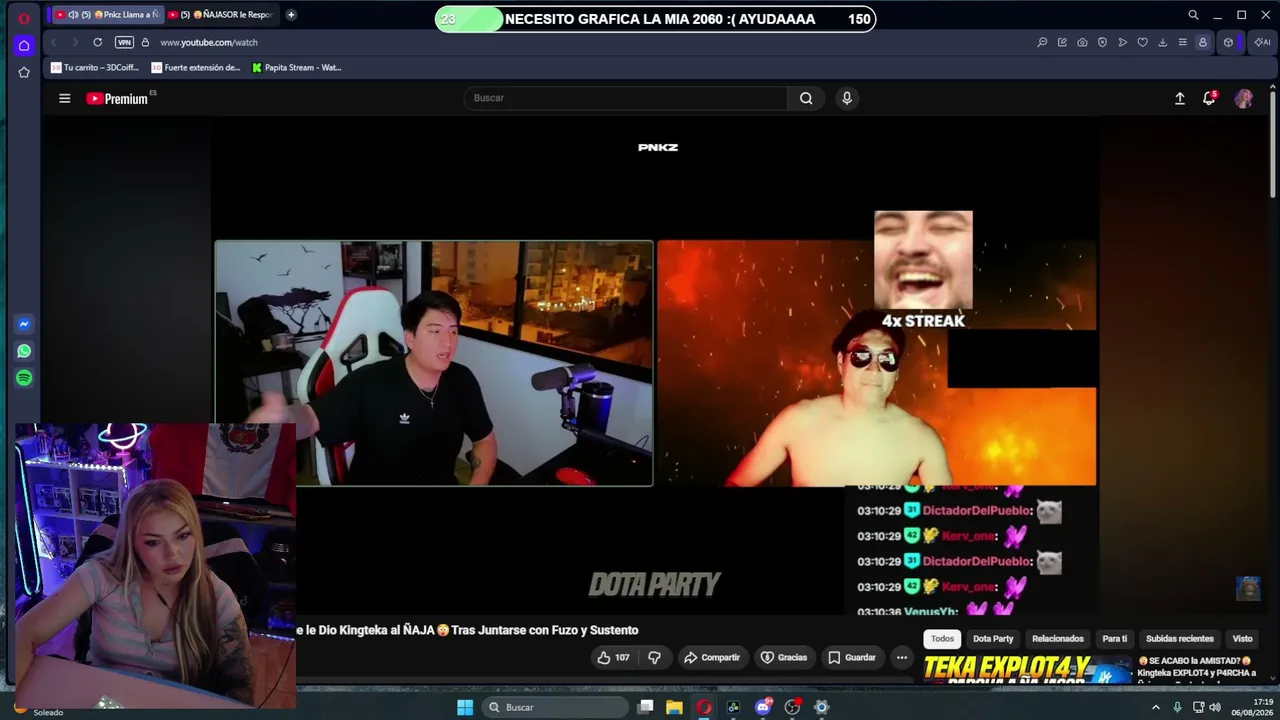Viewport: 1280px width, 720px height.
Task: Open the player arrow icon in Opera toolbar
Action: [1123, 42]
